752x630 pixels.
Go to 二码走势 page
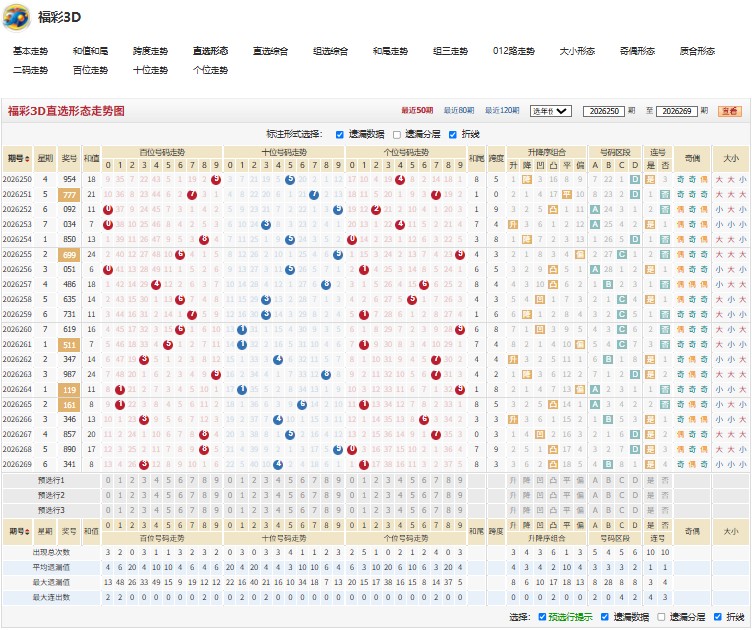click(x=30, y=70)
